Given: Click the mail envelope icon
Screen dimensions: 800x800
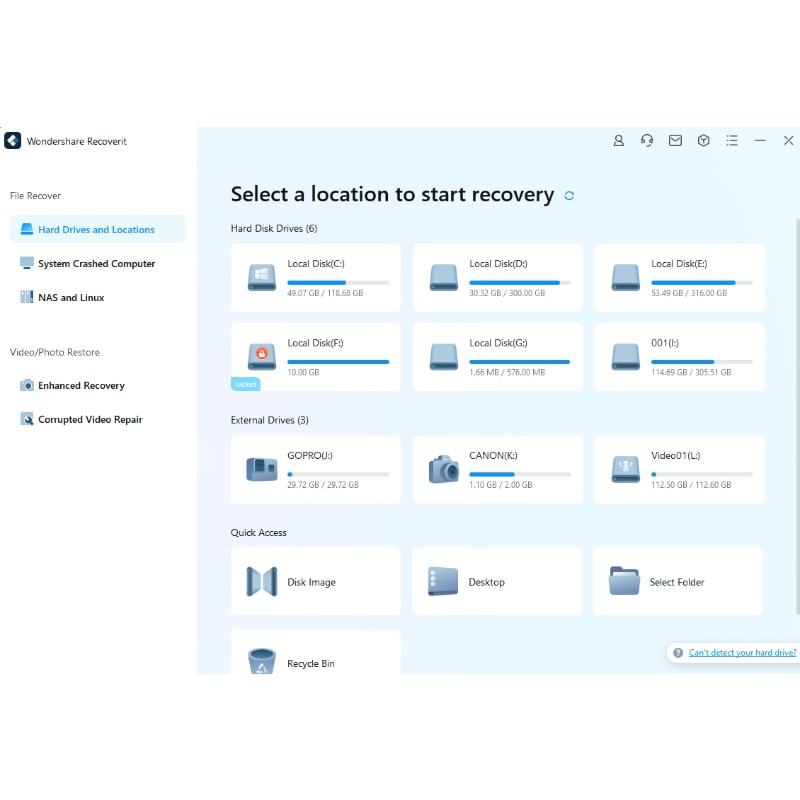Looking at the screenshot, I should click(675, 141).
